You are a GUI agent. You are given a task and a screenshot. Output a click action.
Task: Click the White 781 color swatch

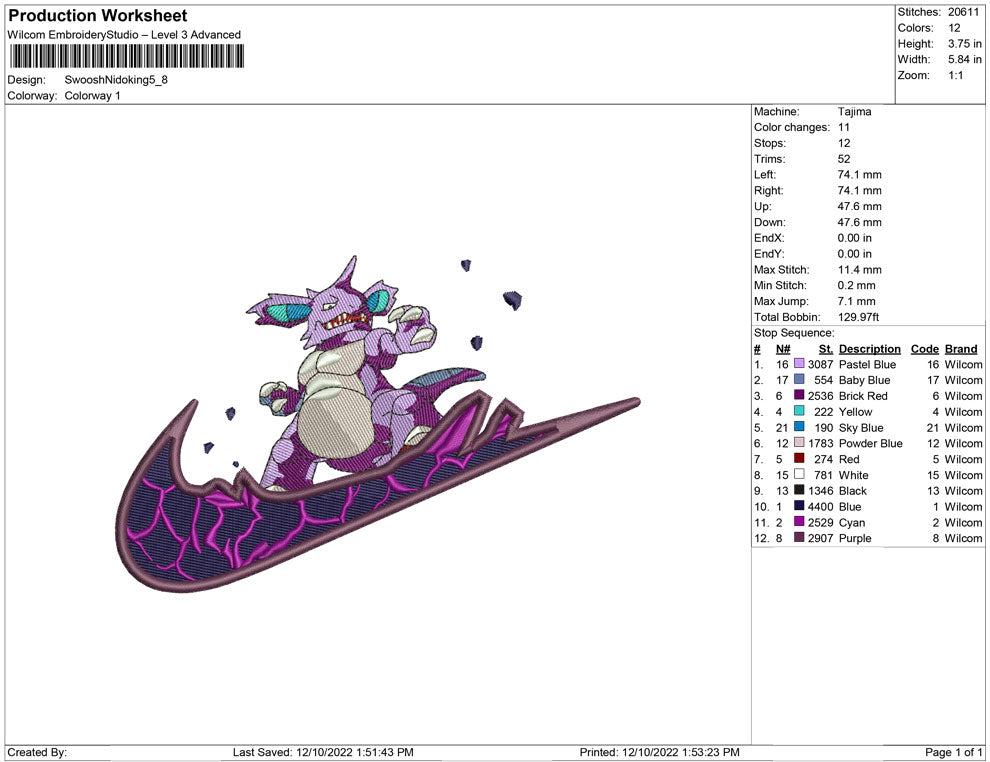(x=799, y=474)
